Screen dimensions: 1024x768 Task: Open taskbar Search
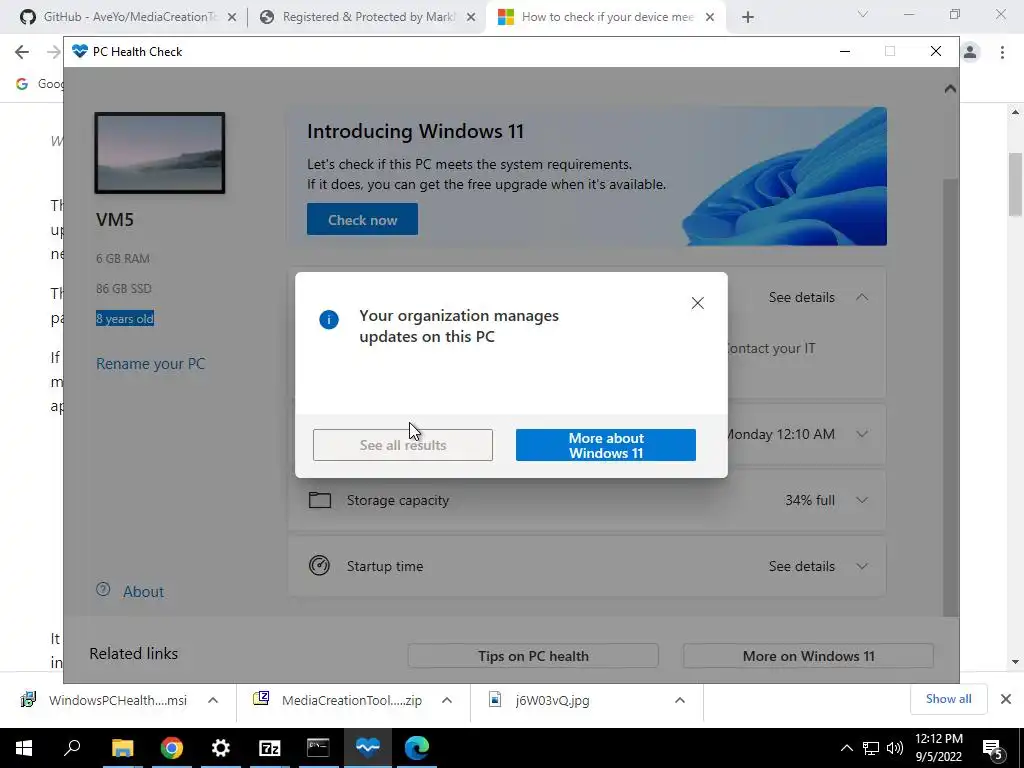72,748
